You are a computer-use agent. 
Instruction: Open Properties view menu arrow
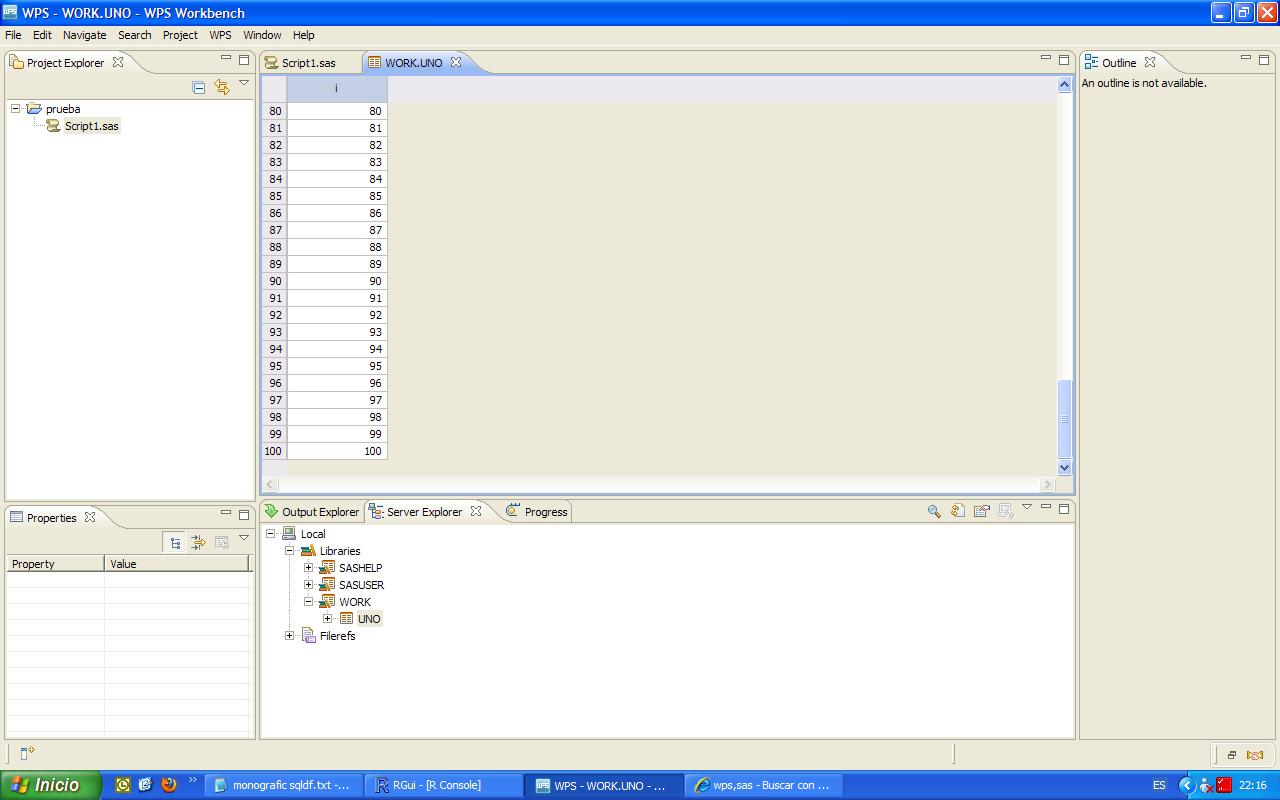click(x=243, y=538)
